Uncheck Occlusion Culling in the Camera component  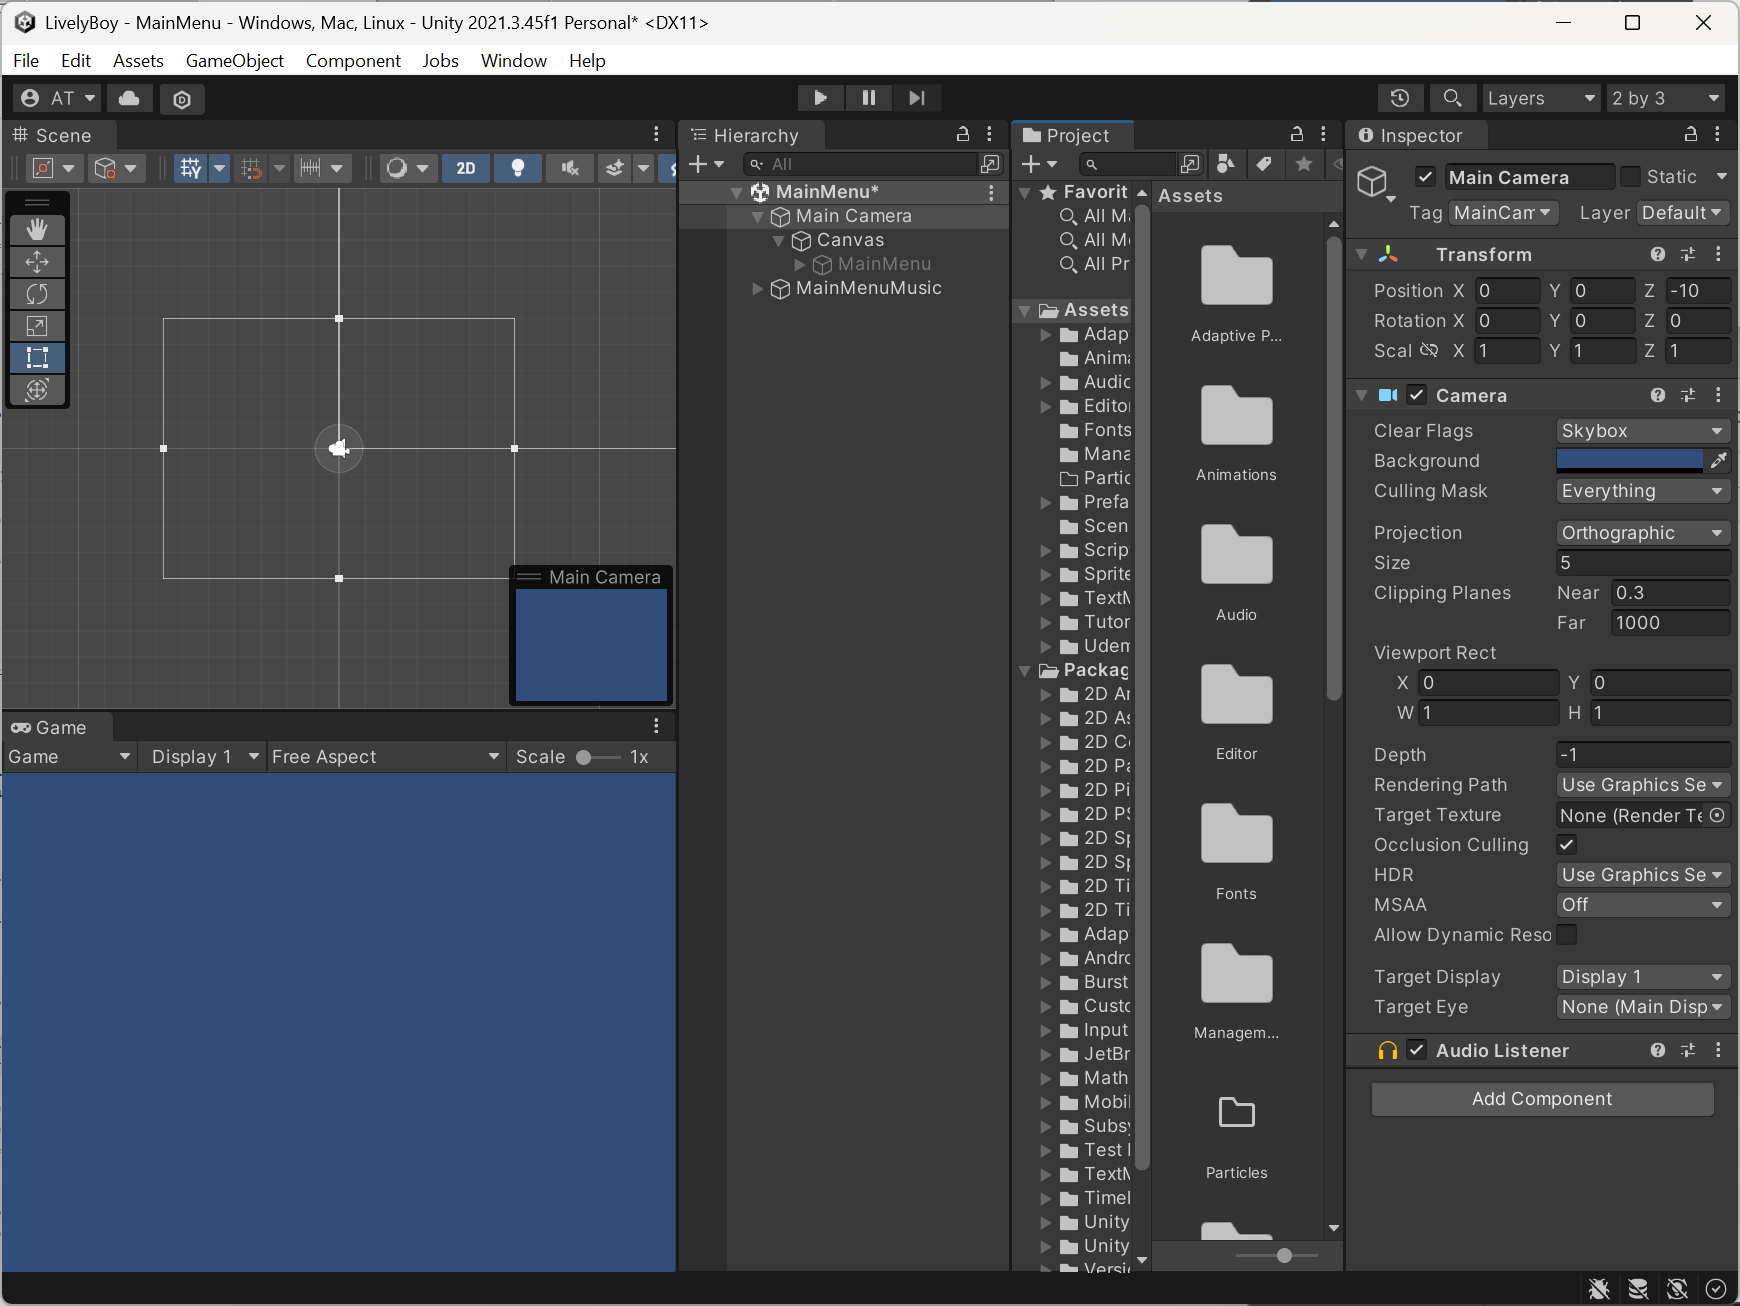(1567, 844)
